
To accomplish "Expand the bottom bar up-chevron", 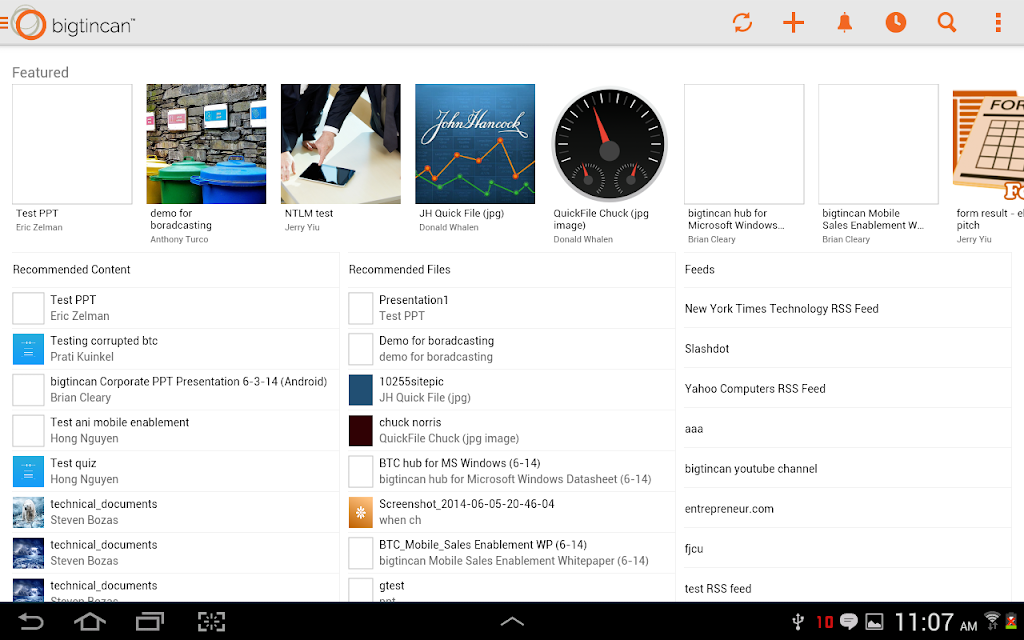I will pos(512,622).
